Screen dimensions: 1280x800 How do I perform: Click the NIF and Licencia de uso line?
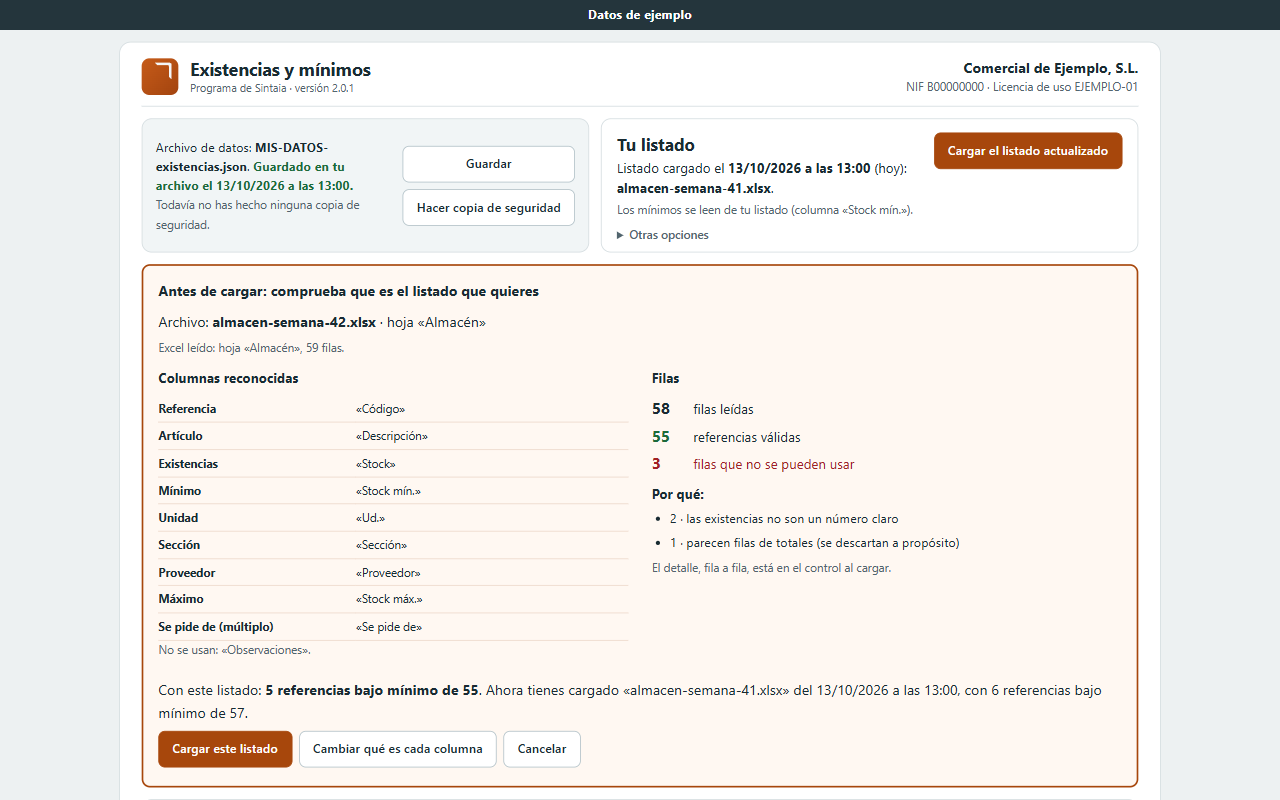(1022, 87)
